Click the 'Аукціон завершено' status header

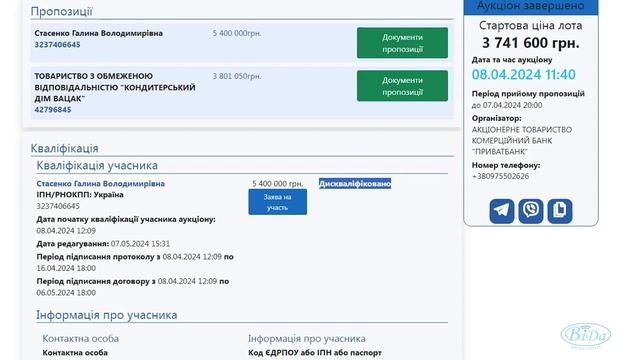[x=531, y=6]
